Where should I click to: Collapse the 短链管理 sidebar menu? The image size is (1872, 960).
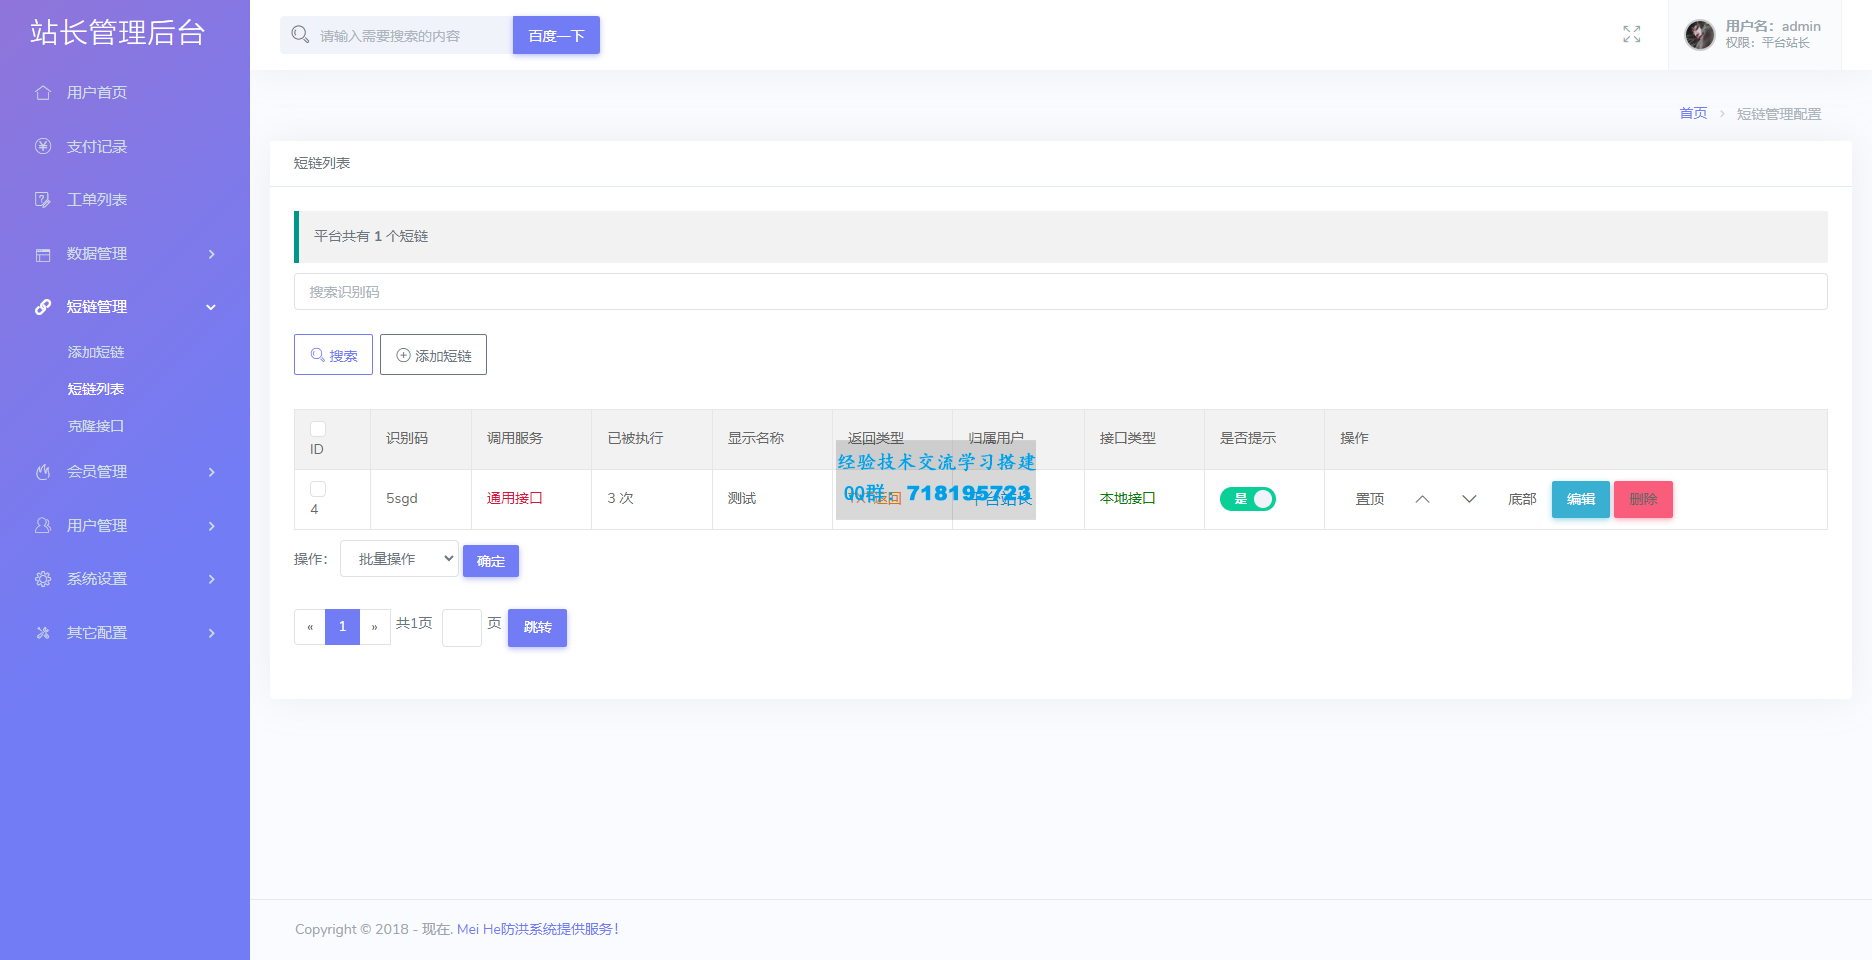pyautogui.click(x=125, y=307)
